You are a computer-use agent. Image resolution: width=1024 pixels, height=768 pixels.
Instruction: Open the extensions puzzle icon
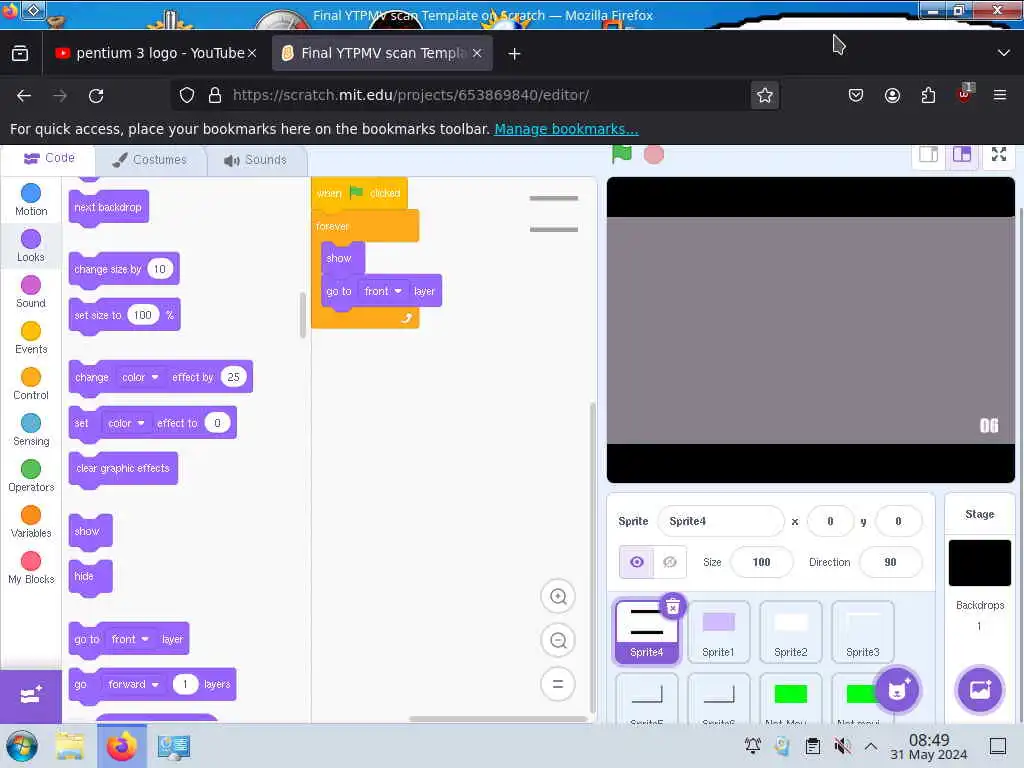coord(928,95)
